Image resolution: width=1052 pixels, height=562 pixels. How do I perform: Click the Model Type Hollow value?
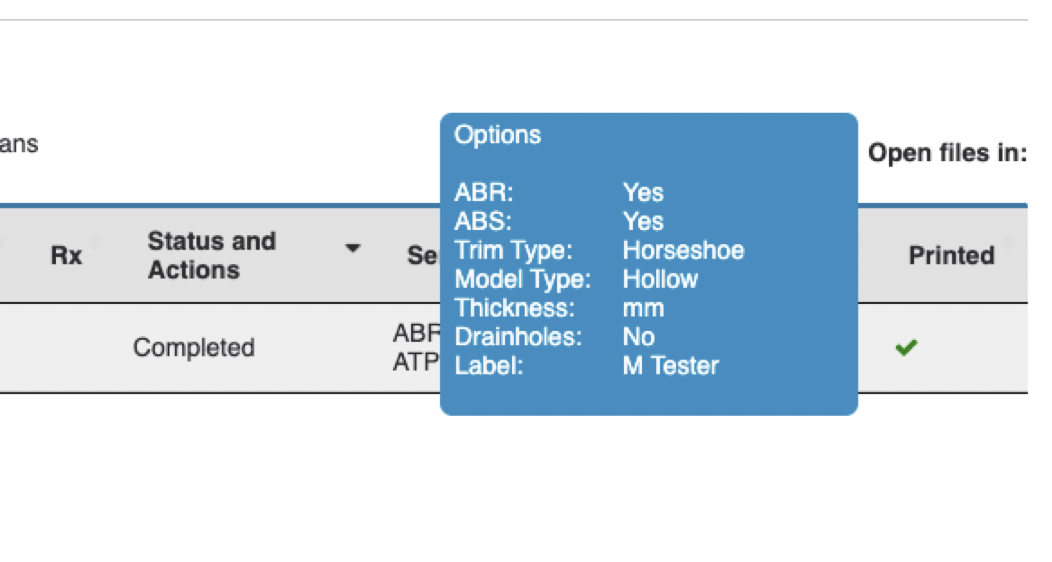pos(660,279)
